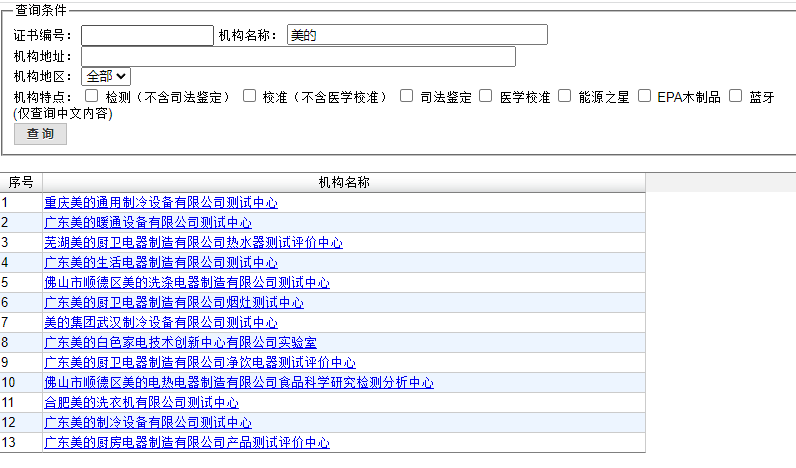This screenshot has width=796, height=468.
Task: Tick the 司法鉴定 checkbox
Action: [406, 96]
